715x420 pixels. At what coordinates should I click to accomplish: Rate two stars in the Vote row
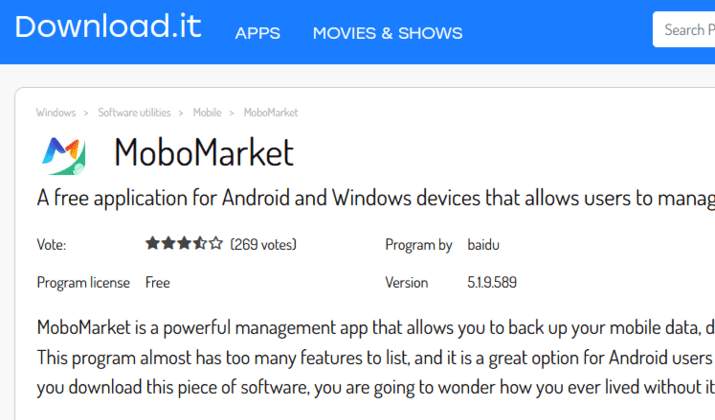click(168, 243)
